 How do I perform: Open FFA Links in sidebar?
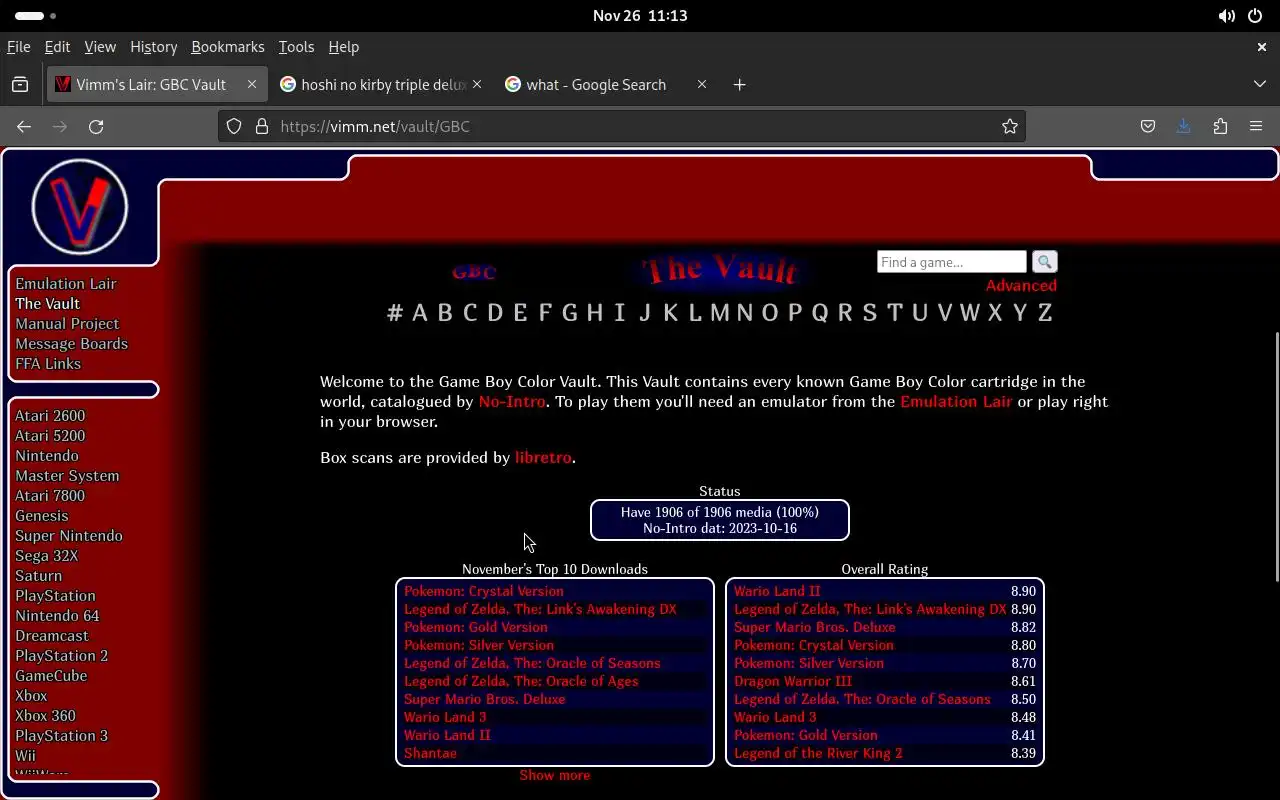(x=48, y=364)
